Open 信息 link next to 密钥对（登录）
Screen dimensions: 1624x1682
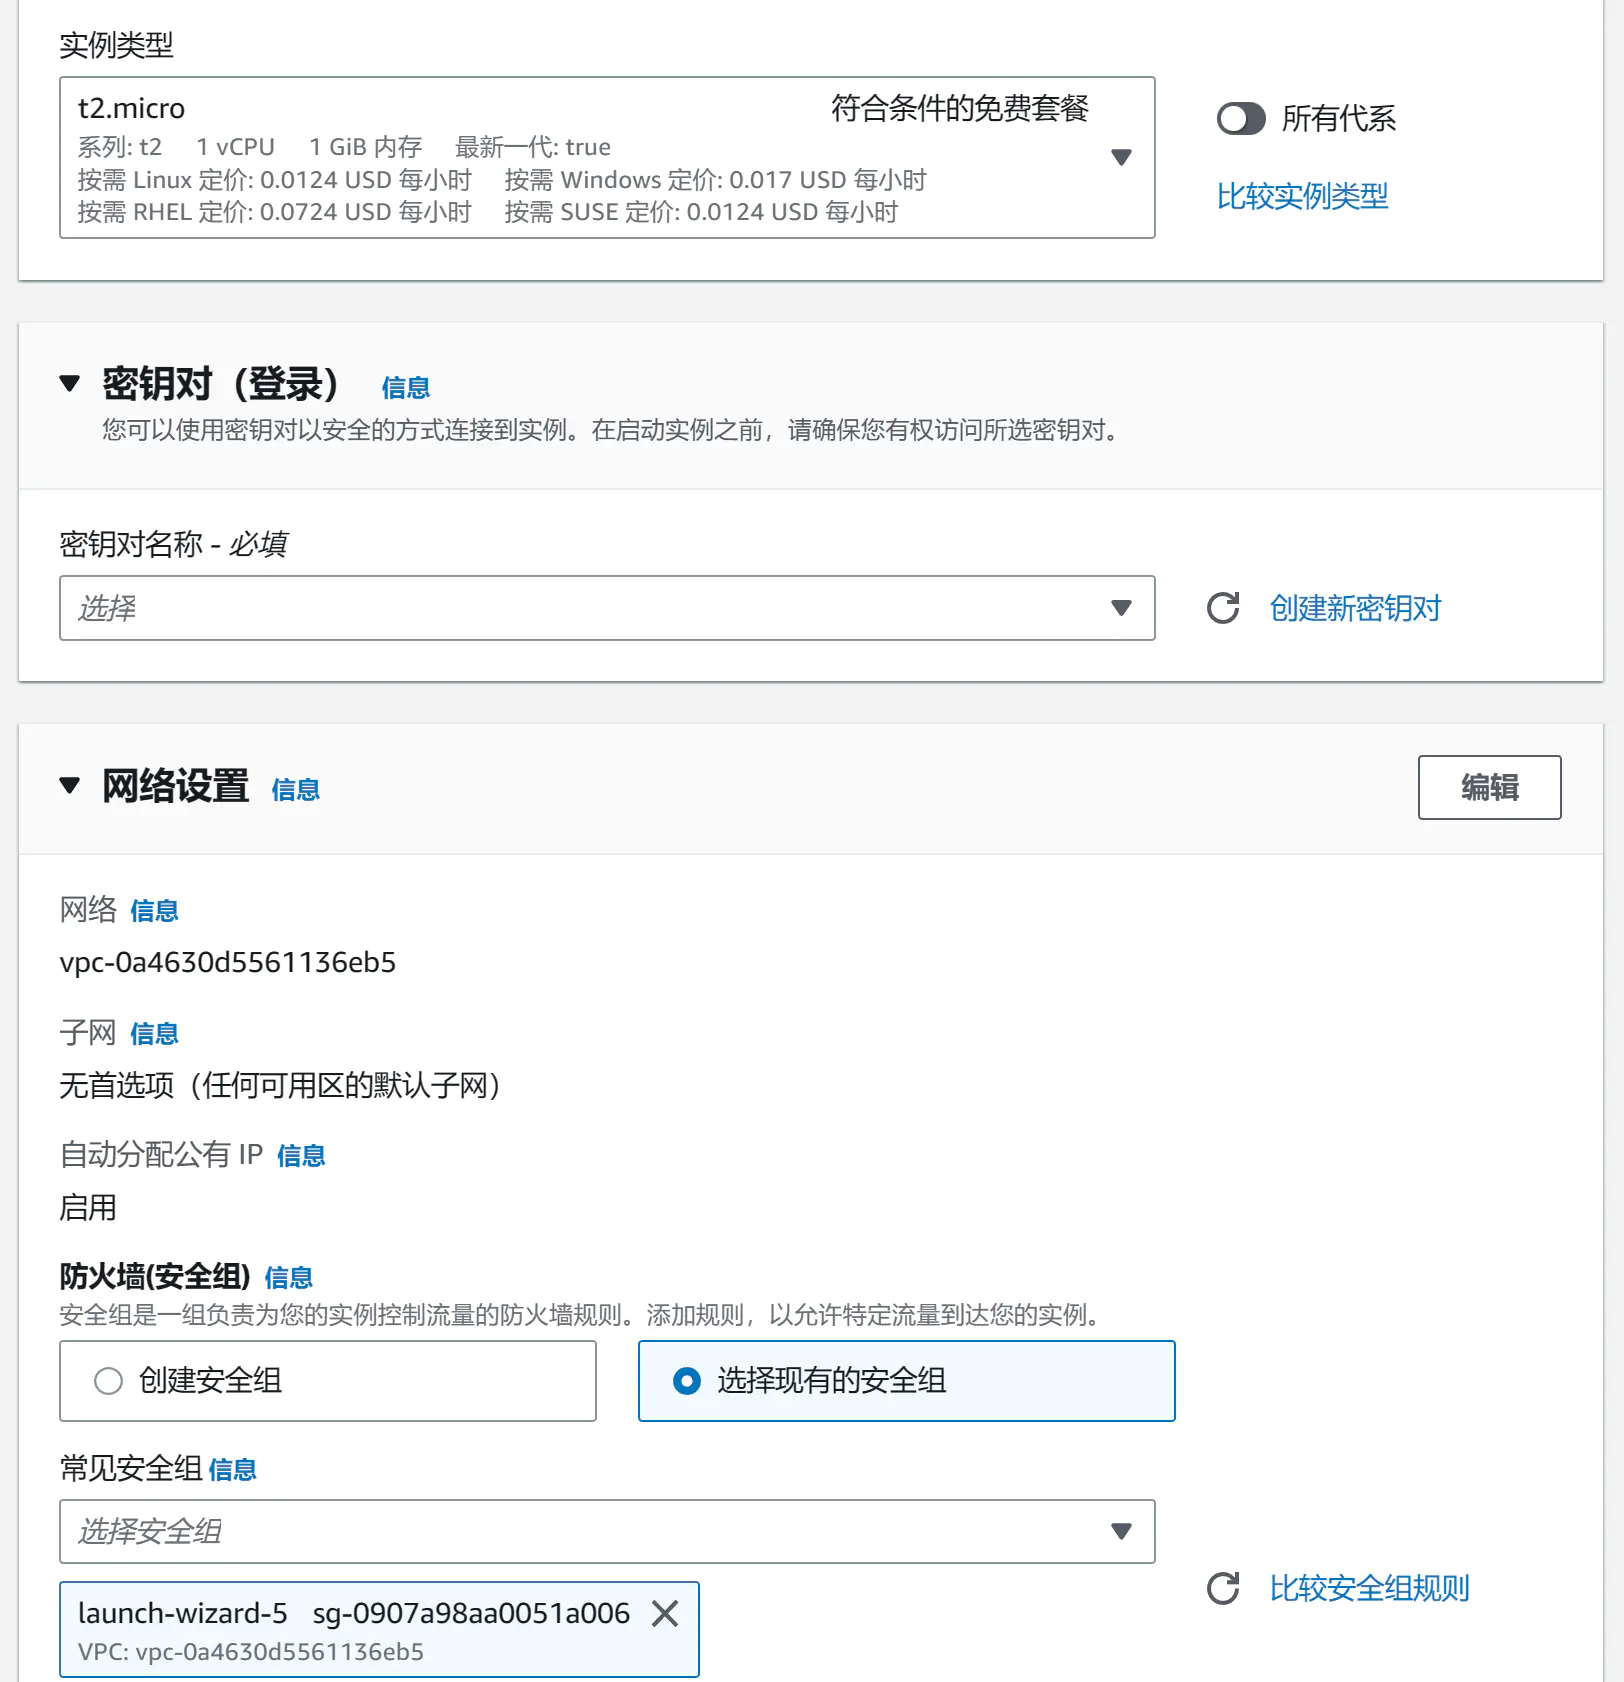coord(406,388)
